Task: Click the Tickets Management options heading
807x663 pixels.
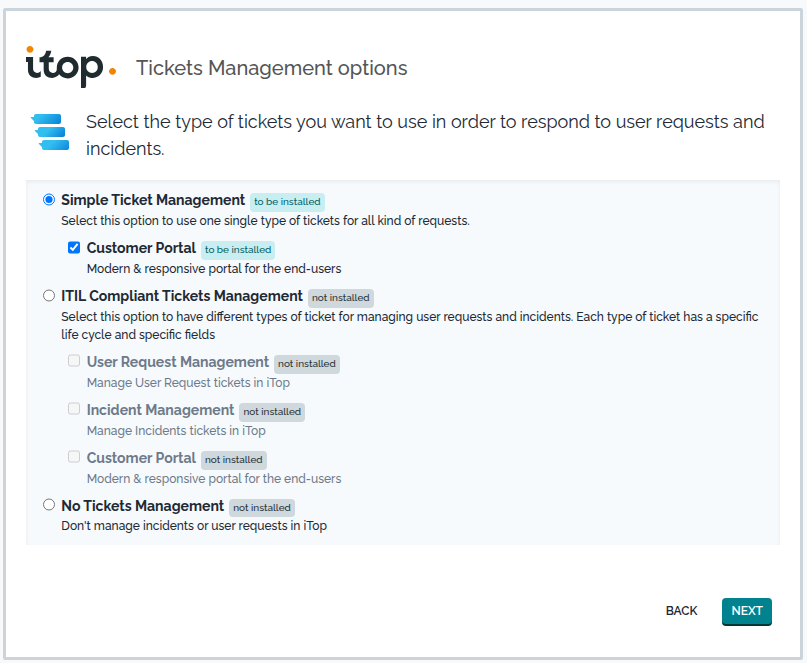Action: tap(272, 68)
